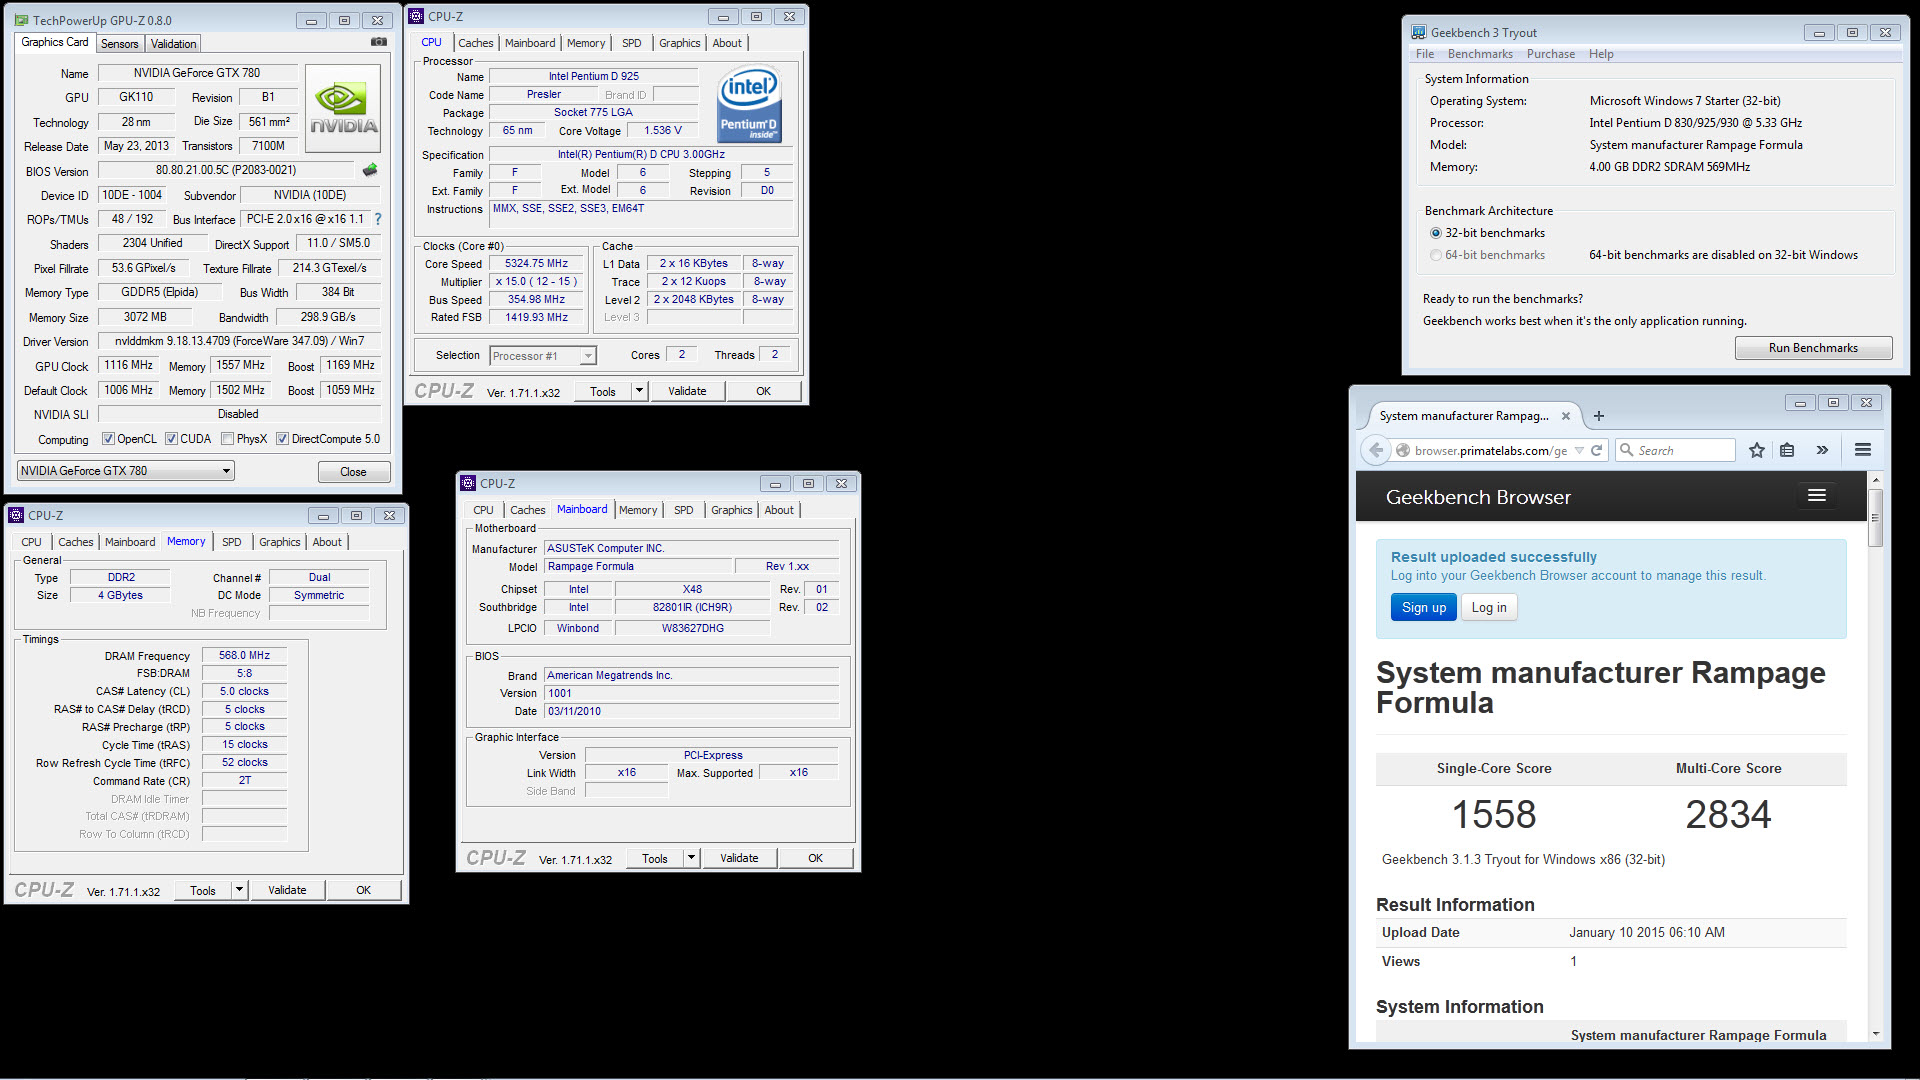1920x1080 pixels.
Task: Select the 32-bit benchmarks radio button
Action: (x=1436, y=233)
